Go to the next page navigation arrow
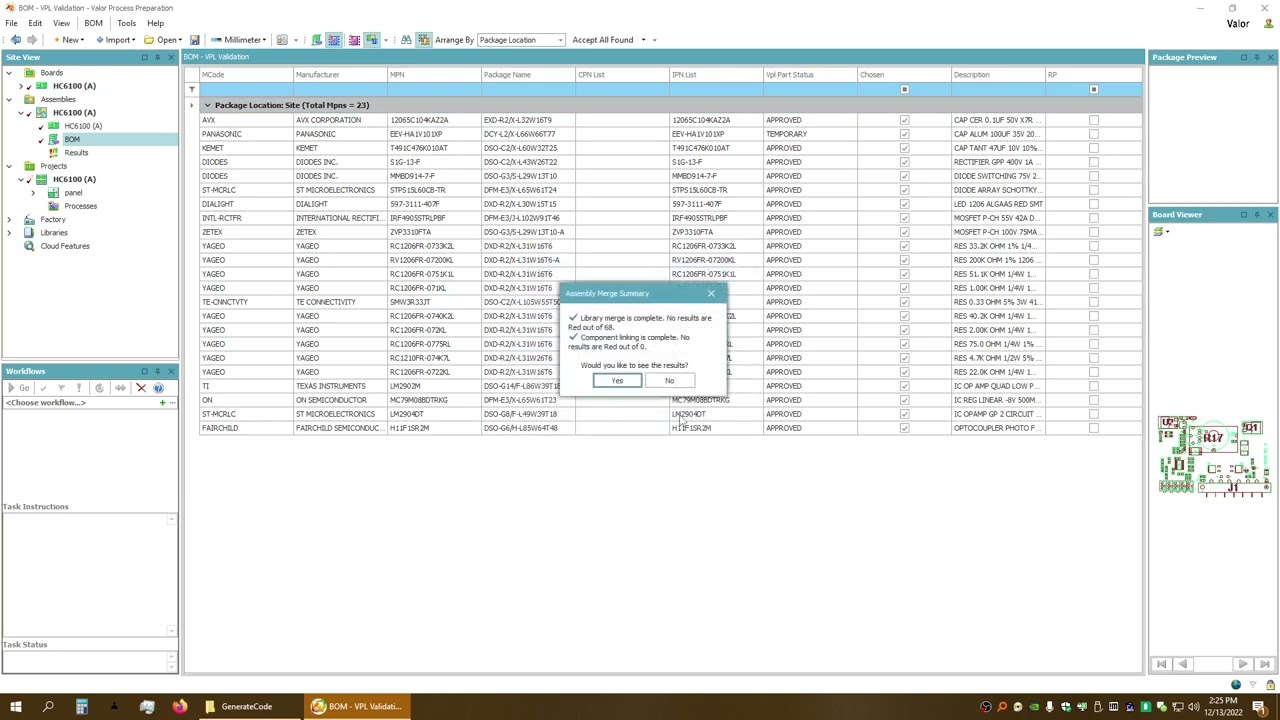This screenshot has width=1280, height=720. tap(1242, 664)
